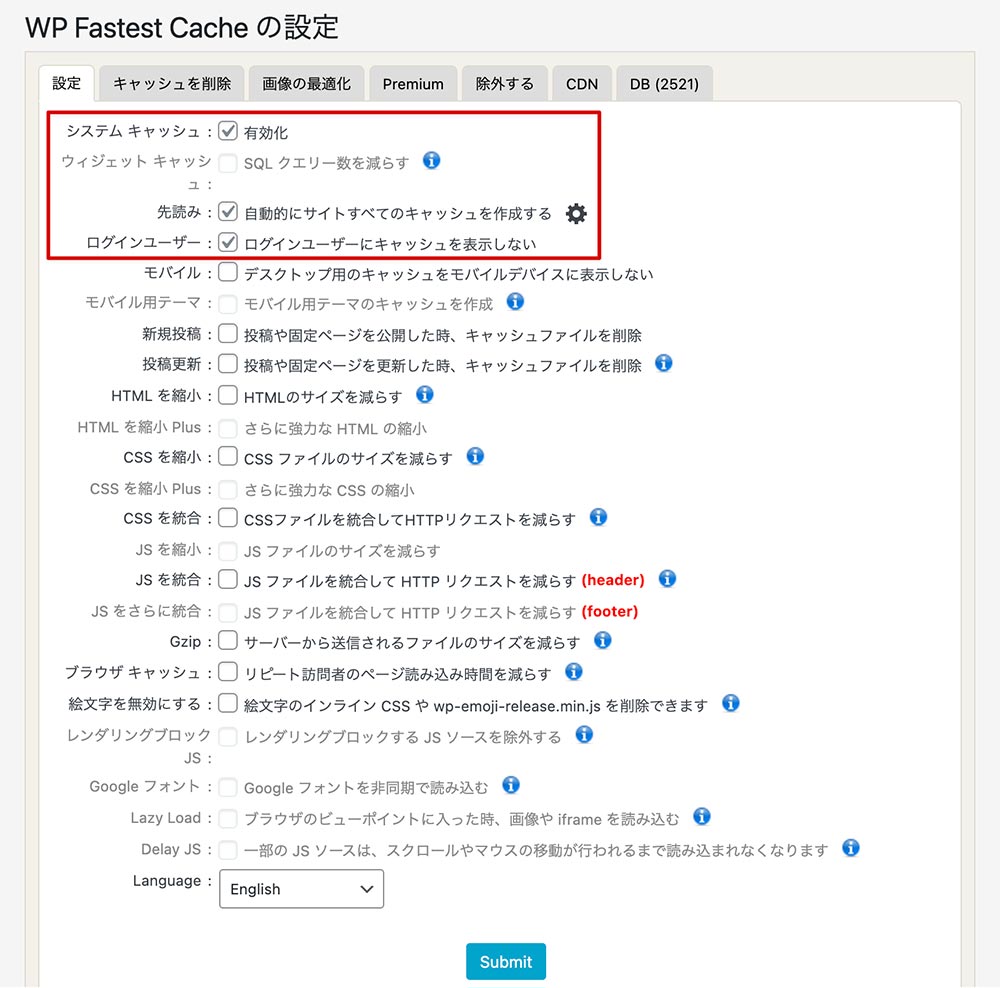Click the gear icon beside 先読み preload option

tap(576, 213)
